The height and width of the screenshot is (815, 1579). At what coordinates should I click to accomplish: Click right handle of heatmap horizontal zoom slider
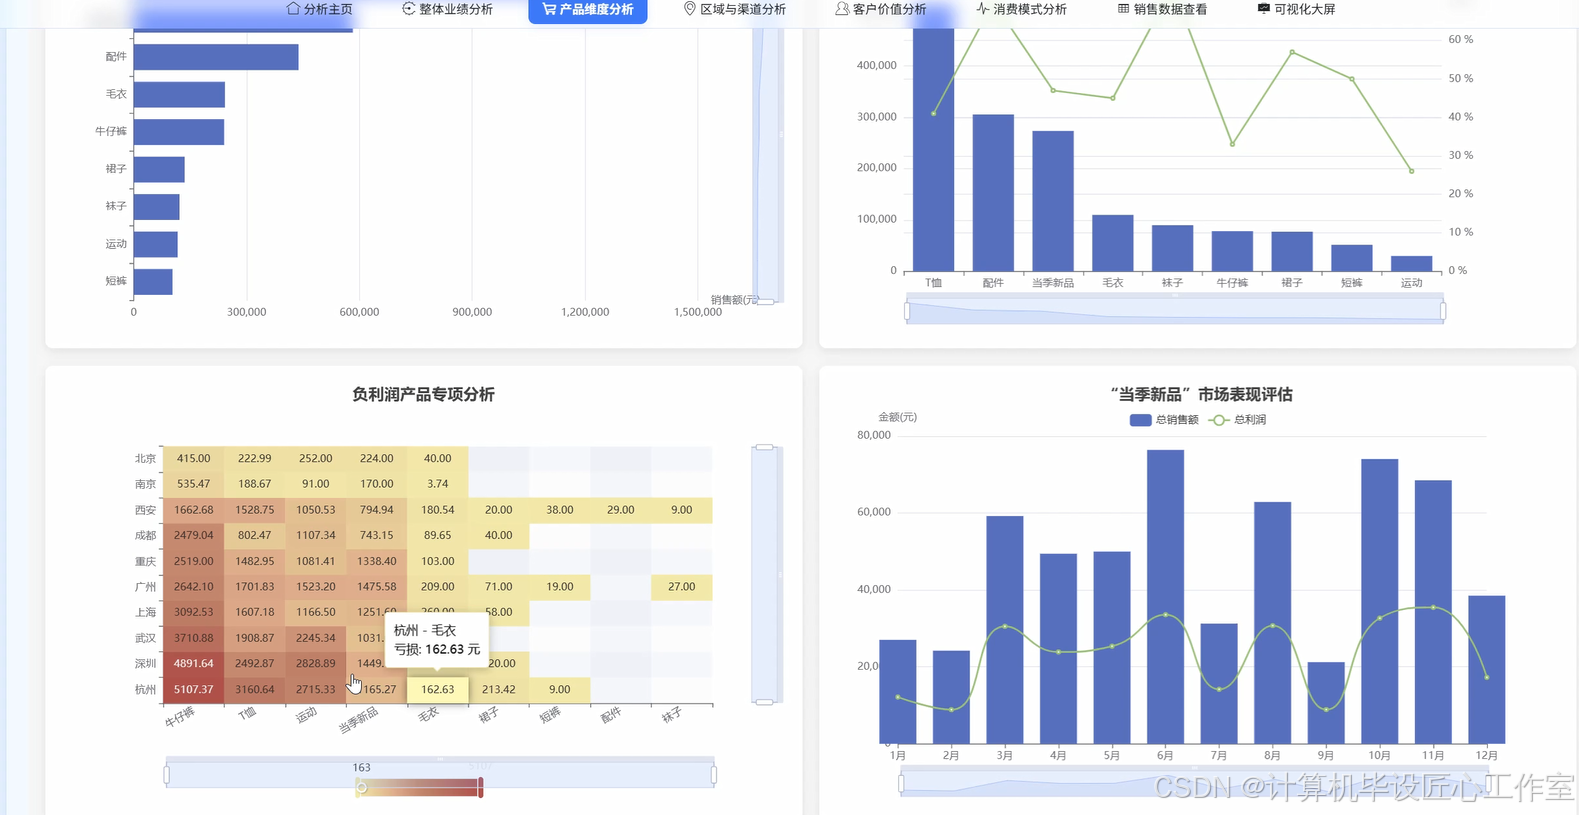(714, 774)
